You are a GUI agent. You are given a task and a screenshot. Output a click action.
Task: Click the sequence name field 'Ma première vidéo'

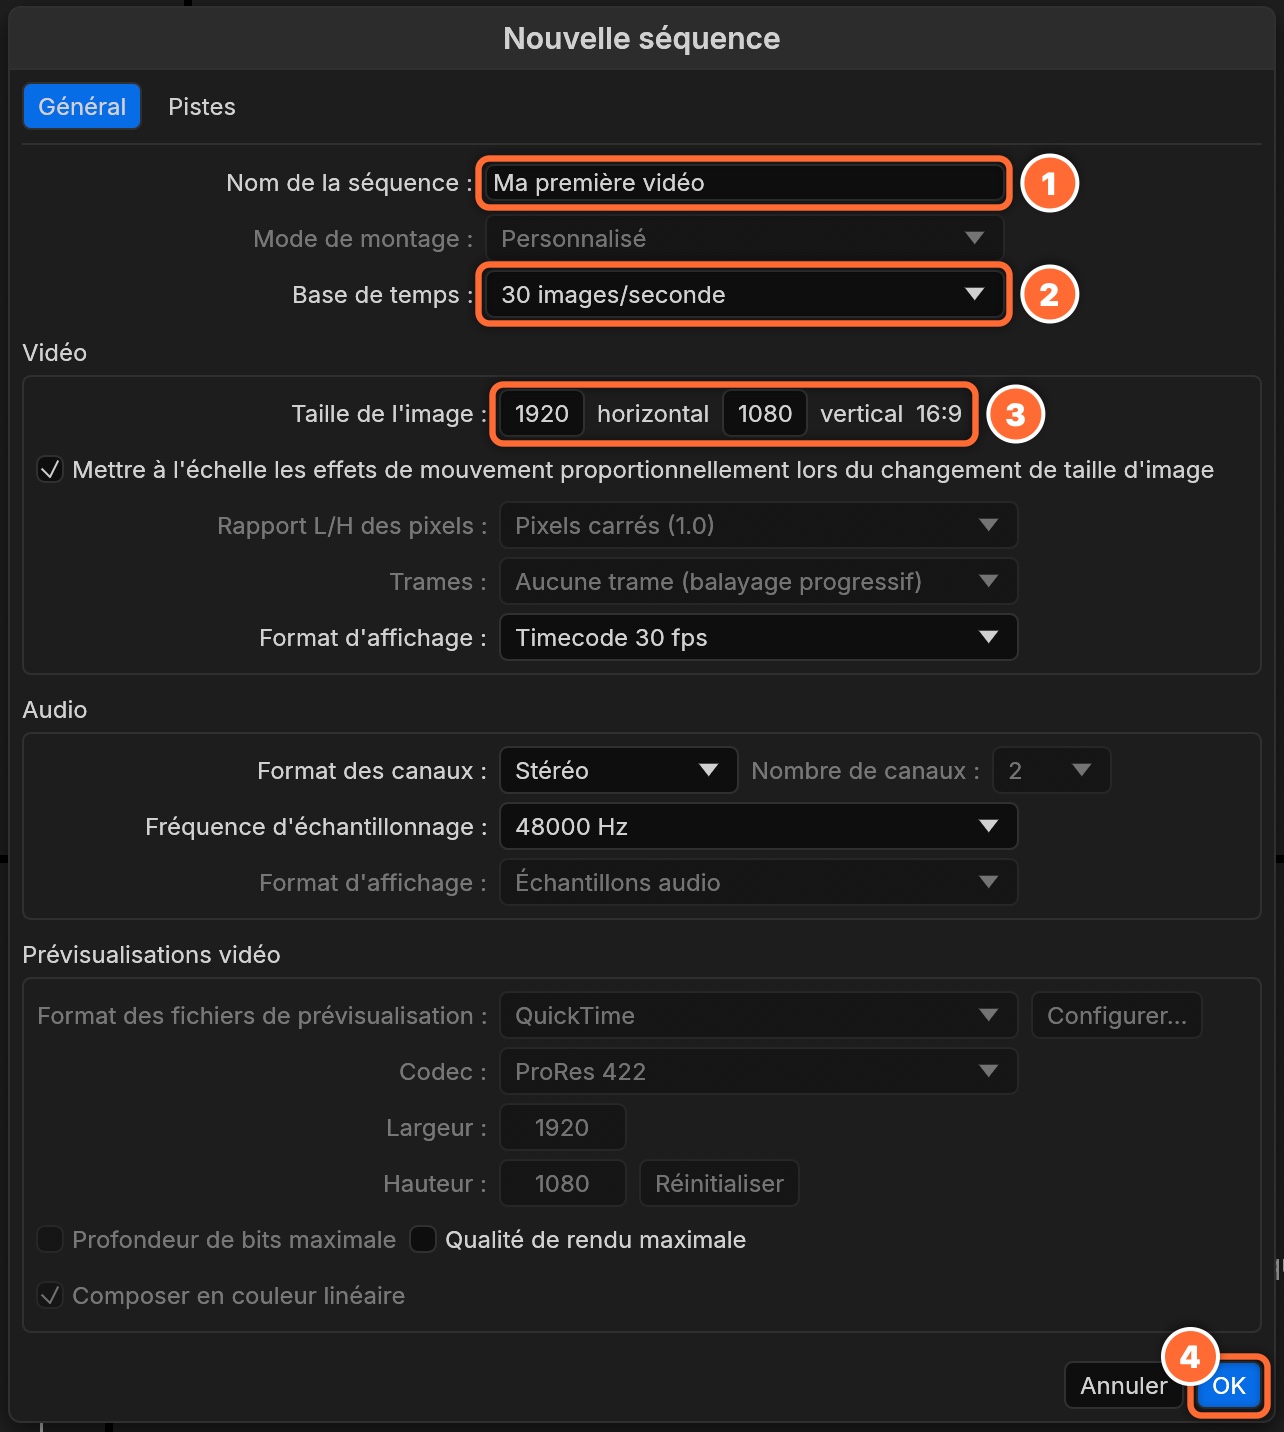click(744, 183)
